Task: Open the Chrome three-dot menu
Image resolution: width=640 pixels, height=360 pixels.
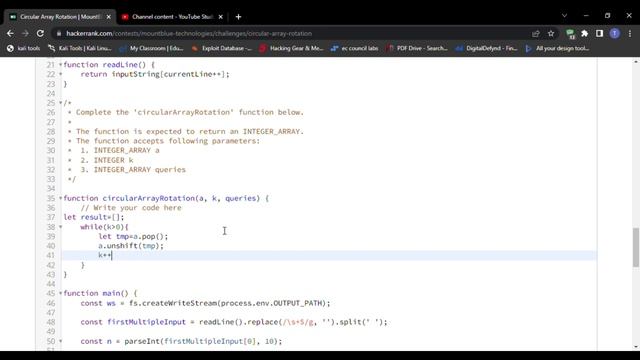Action: [x=630, y=33]
